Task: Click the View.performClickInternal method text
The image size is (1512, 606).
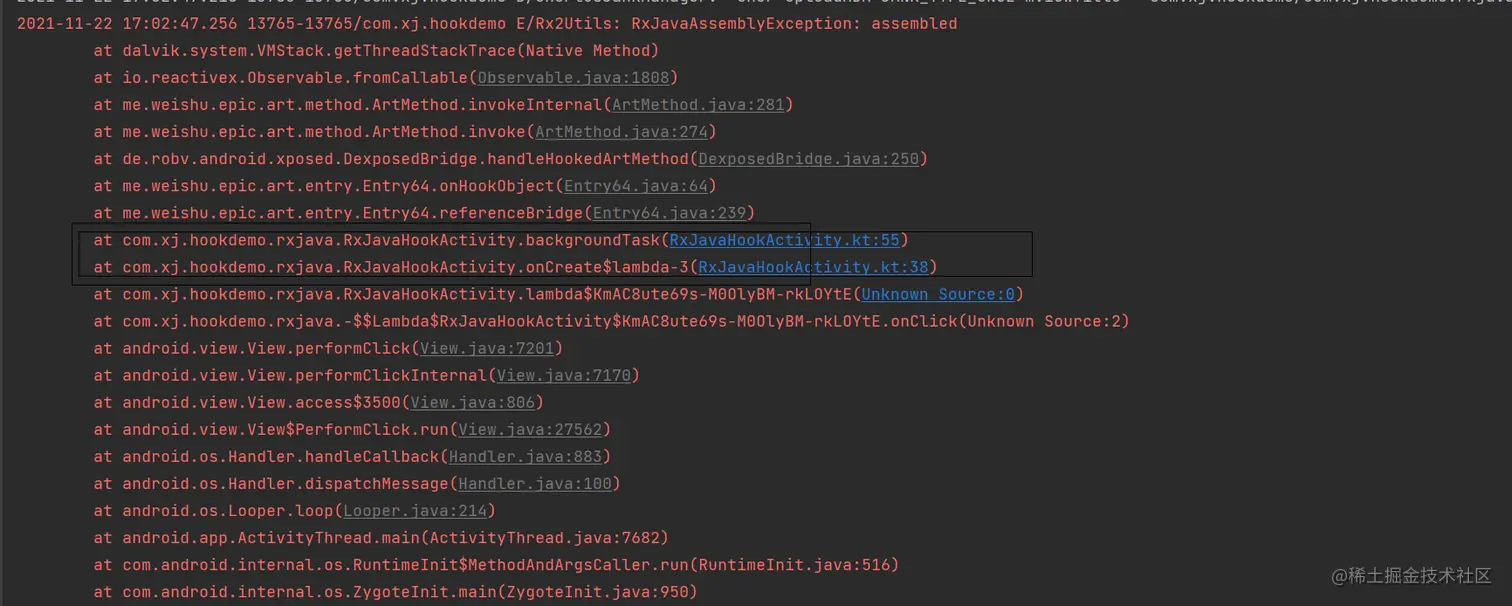Action: point(305,375)
